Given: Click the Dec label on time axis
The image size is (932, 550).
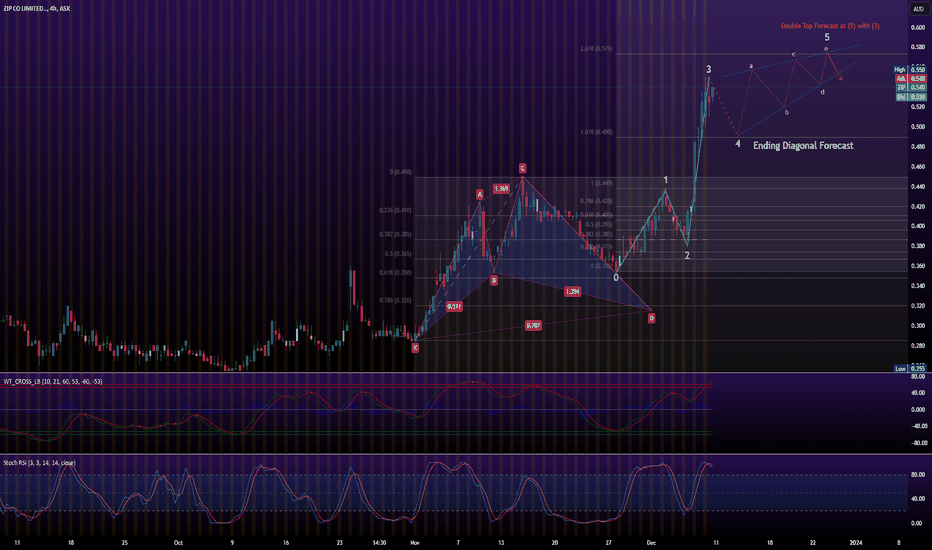Looking at the screenshot, I should tap(651, 542).
